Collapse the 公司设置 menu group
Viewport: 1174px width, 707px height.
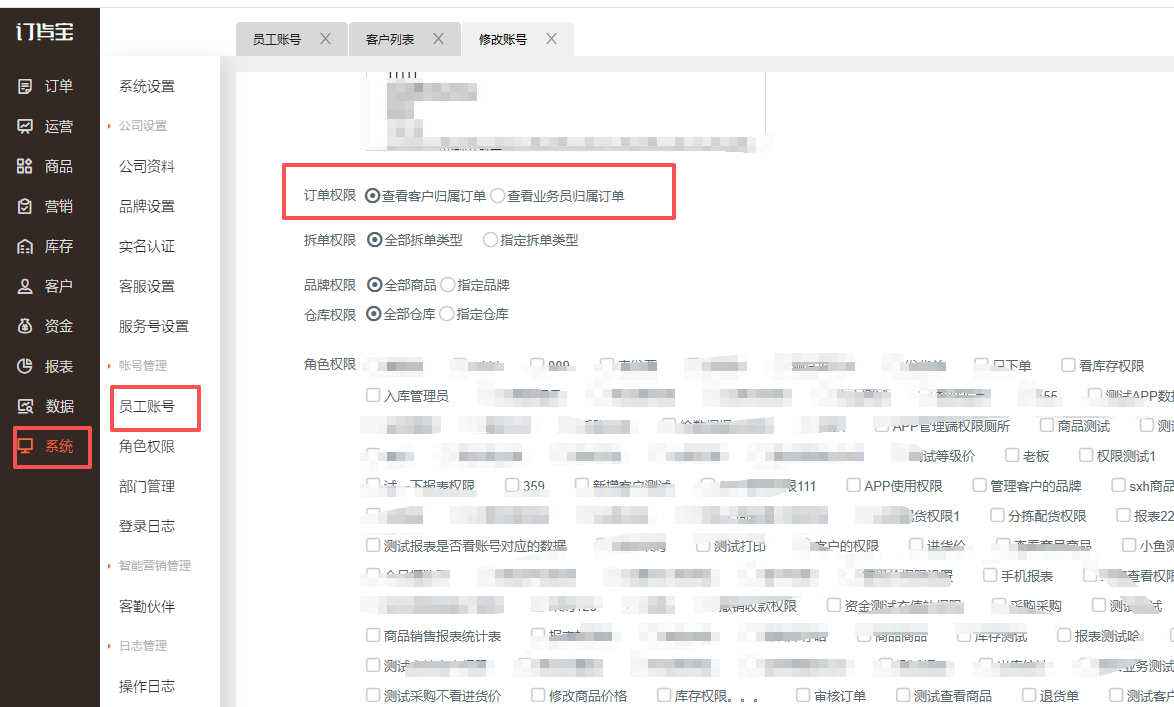(x=142, y=126)
